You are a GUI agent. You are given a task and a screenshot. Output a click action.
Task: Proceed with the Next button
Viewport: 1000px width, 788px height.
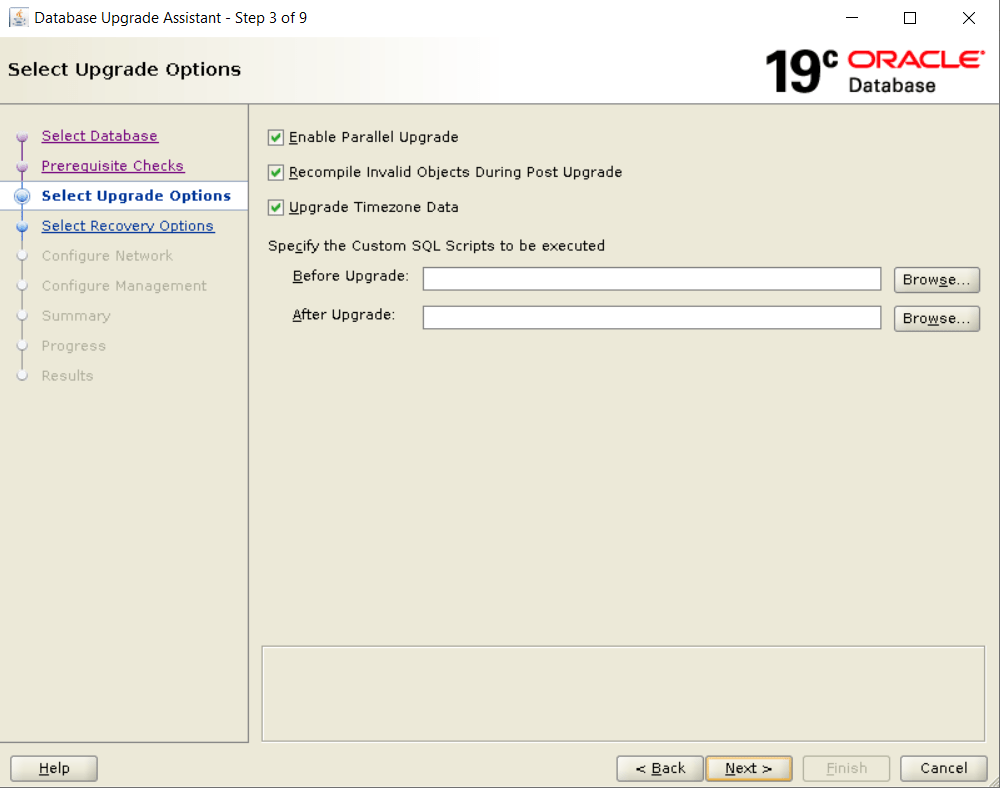tap(748, 768)
